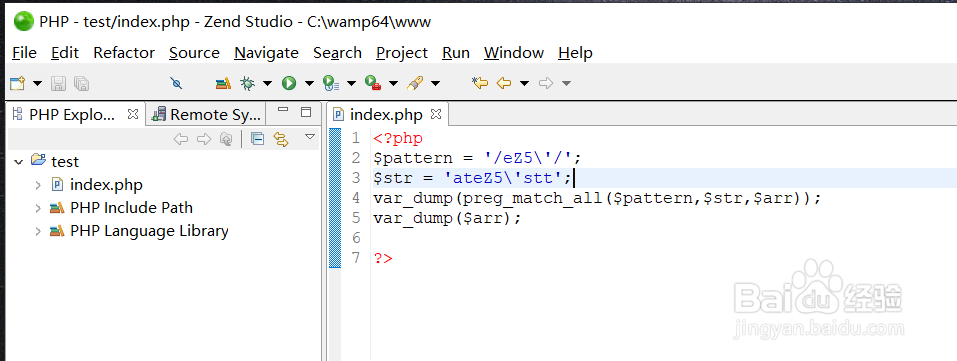
Task: Maximize the PHP Explorer panel
Action: [306, 112]
